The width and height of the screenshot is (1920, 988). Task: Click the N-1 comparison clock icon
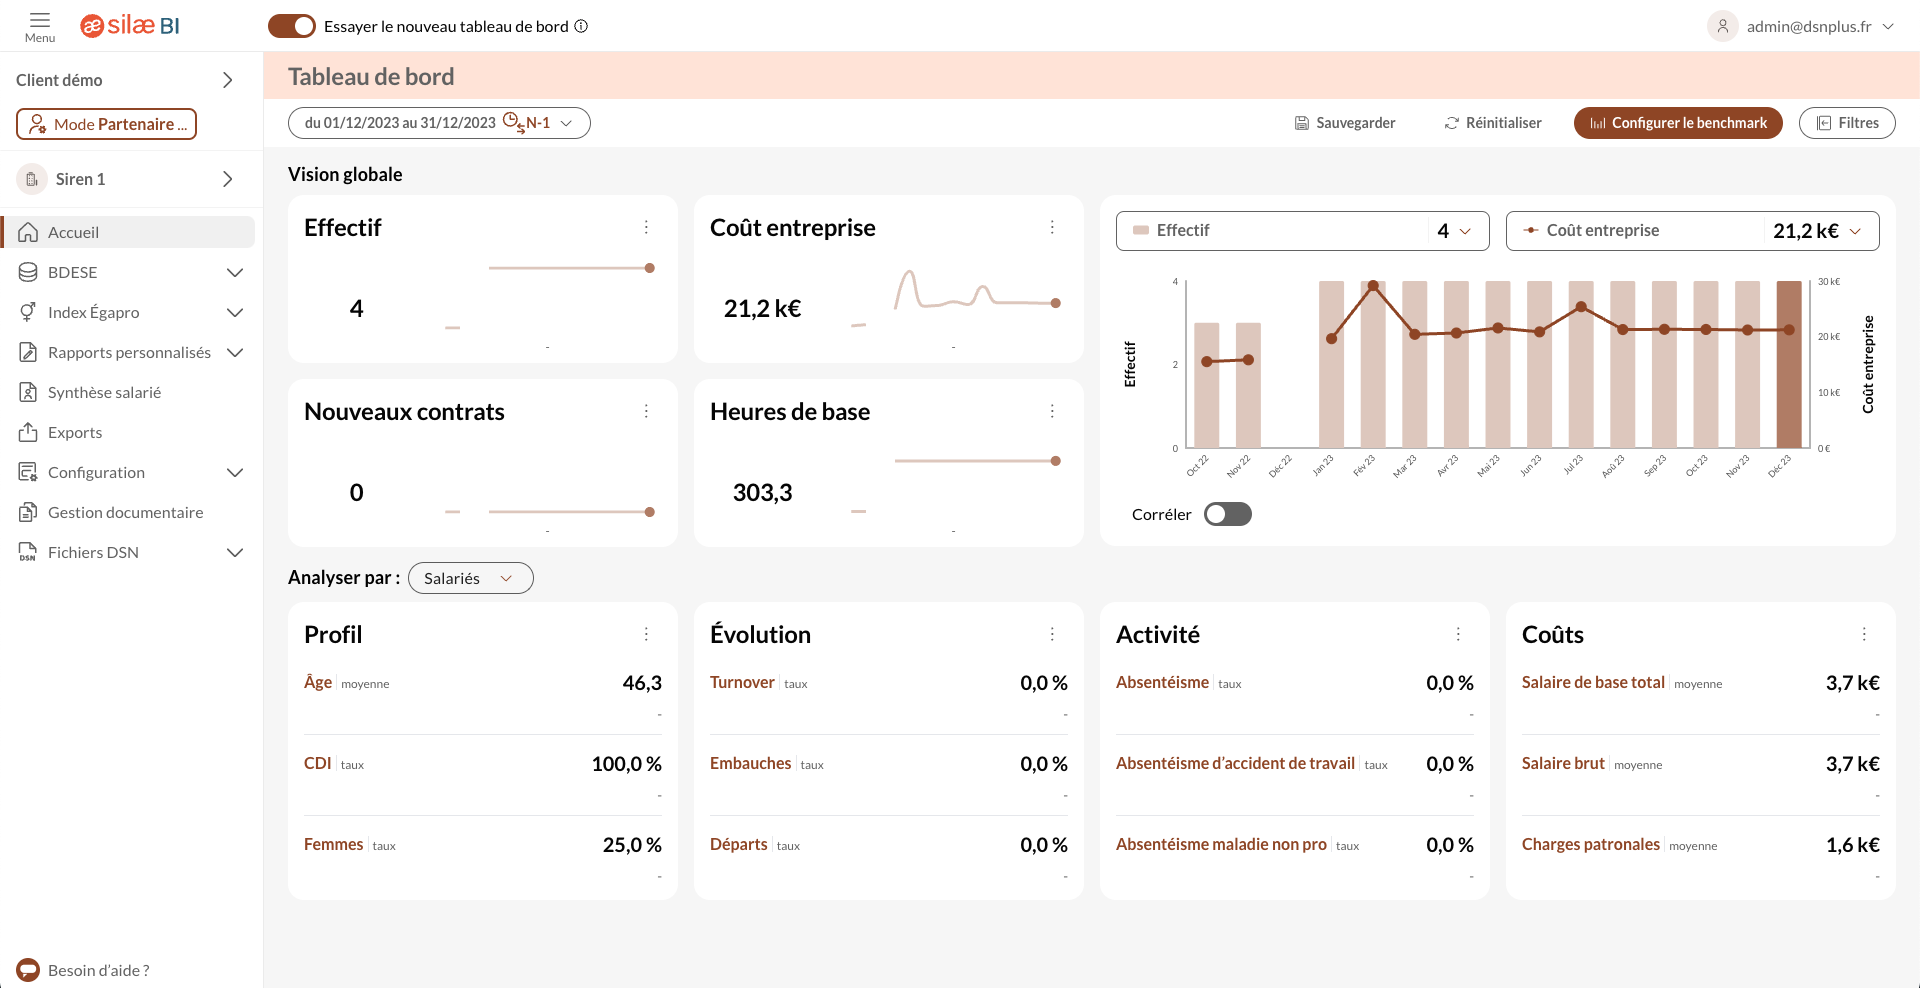click(513, 122)
